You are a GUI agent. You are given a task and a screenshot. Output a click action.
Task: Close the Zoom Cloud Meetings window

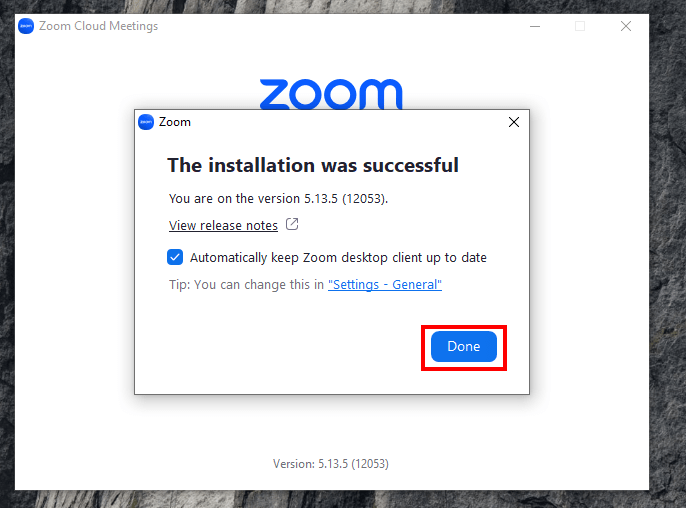pos(626,26)
